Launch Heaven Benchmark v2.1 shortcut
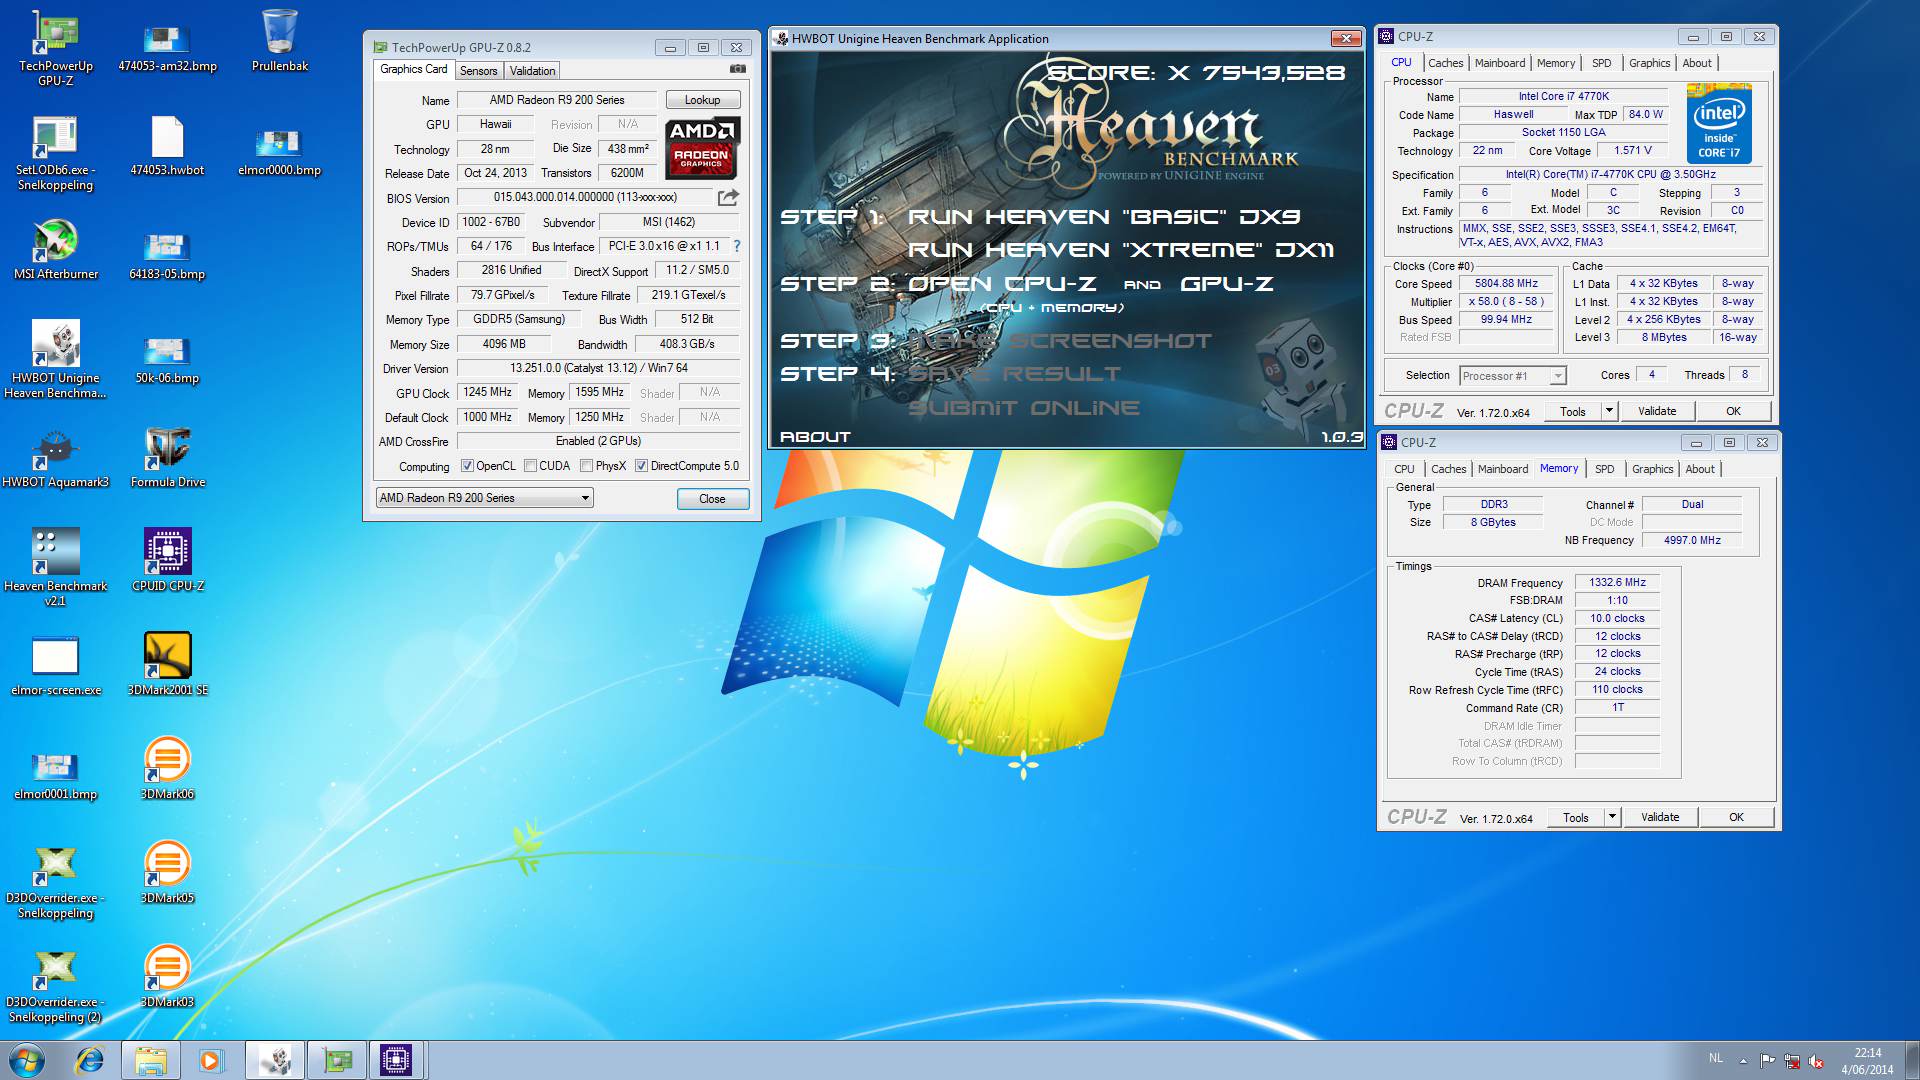Screen dimensions: 1920x1080 (56, 566)
